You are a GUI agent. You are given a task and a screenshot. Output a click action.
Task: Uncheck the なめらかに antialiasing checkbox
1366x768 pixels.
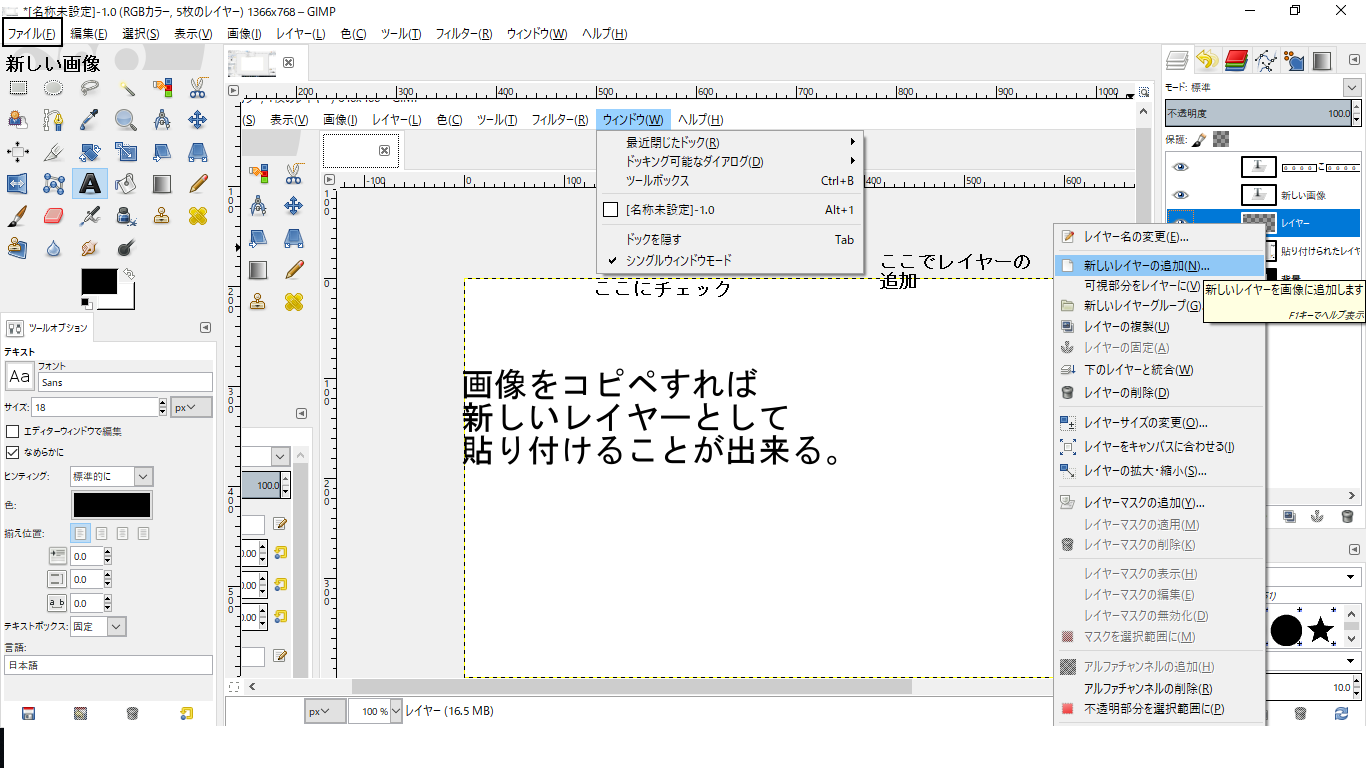coord(13,452)
